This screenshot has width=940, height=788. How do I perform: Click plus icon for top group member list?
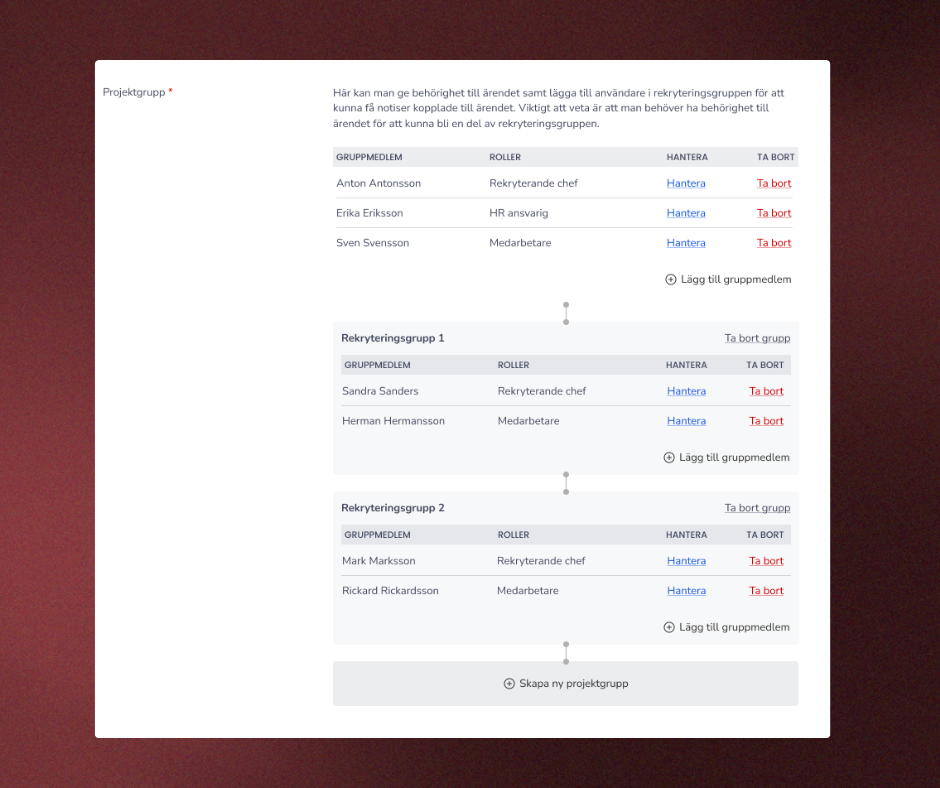click(671, 280)
